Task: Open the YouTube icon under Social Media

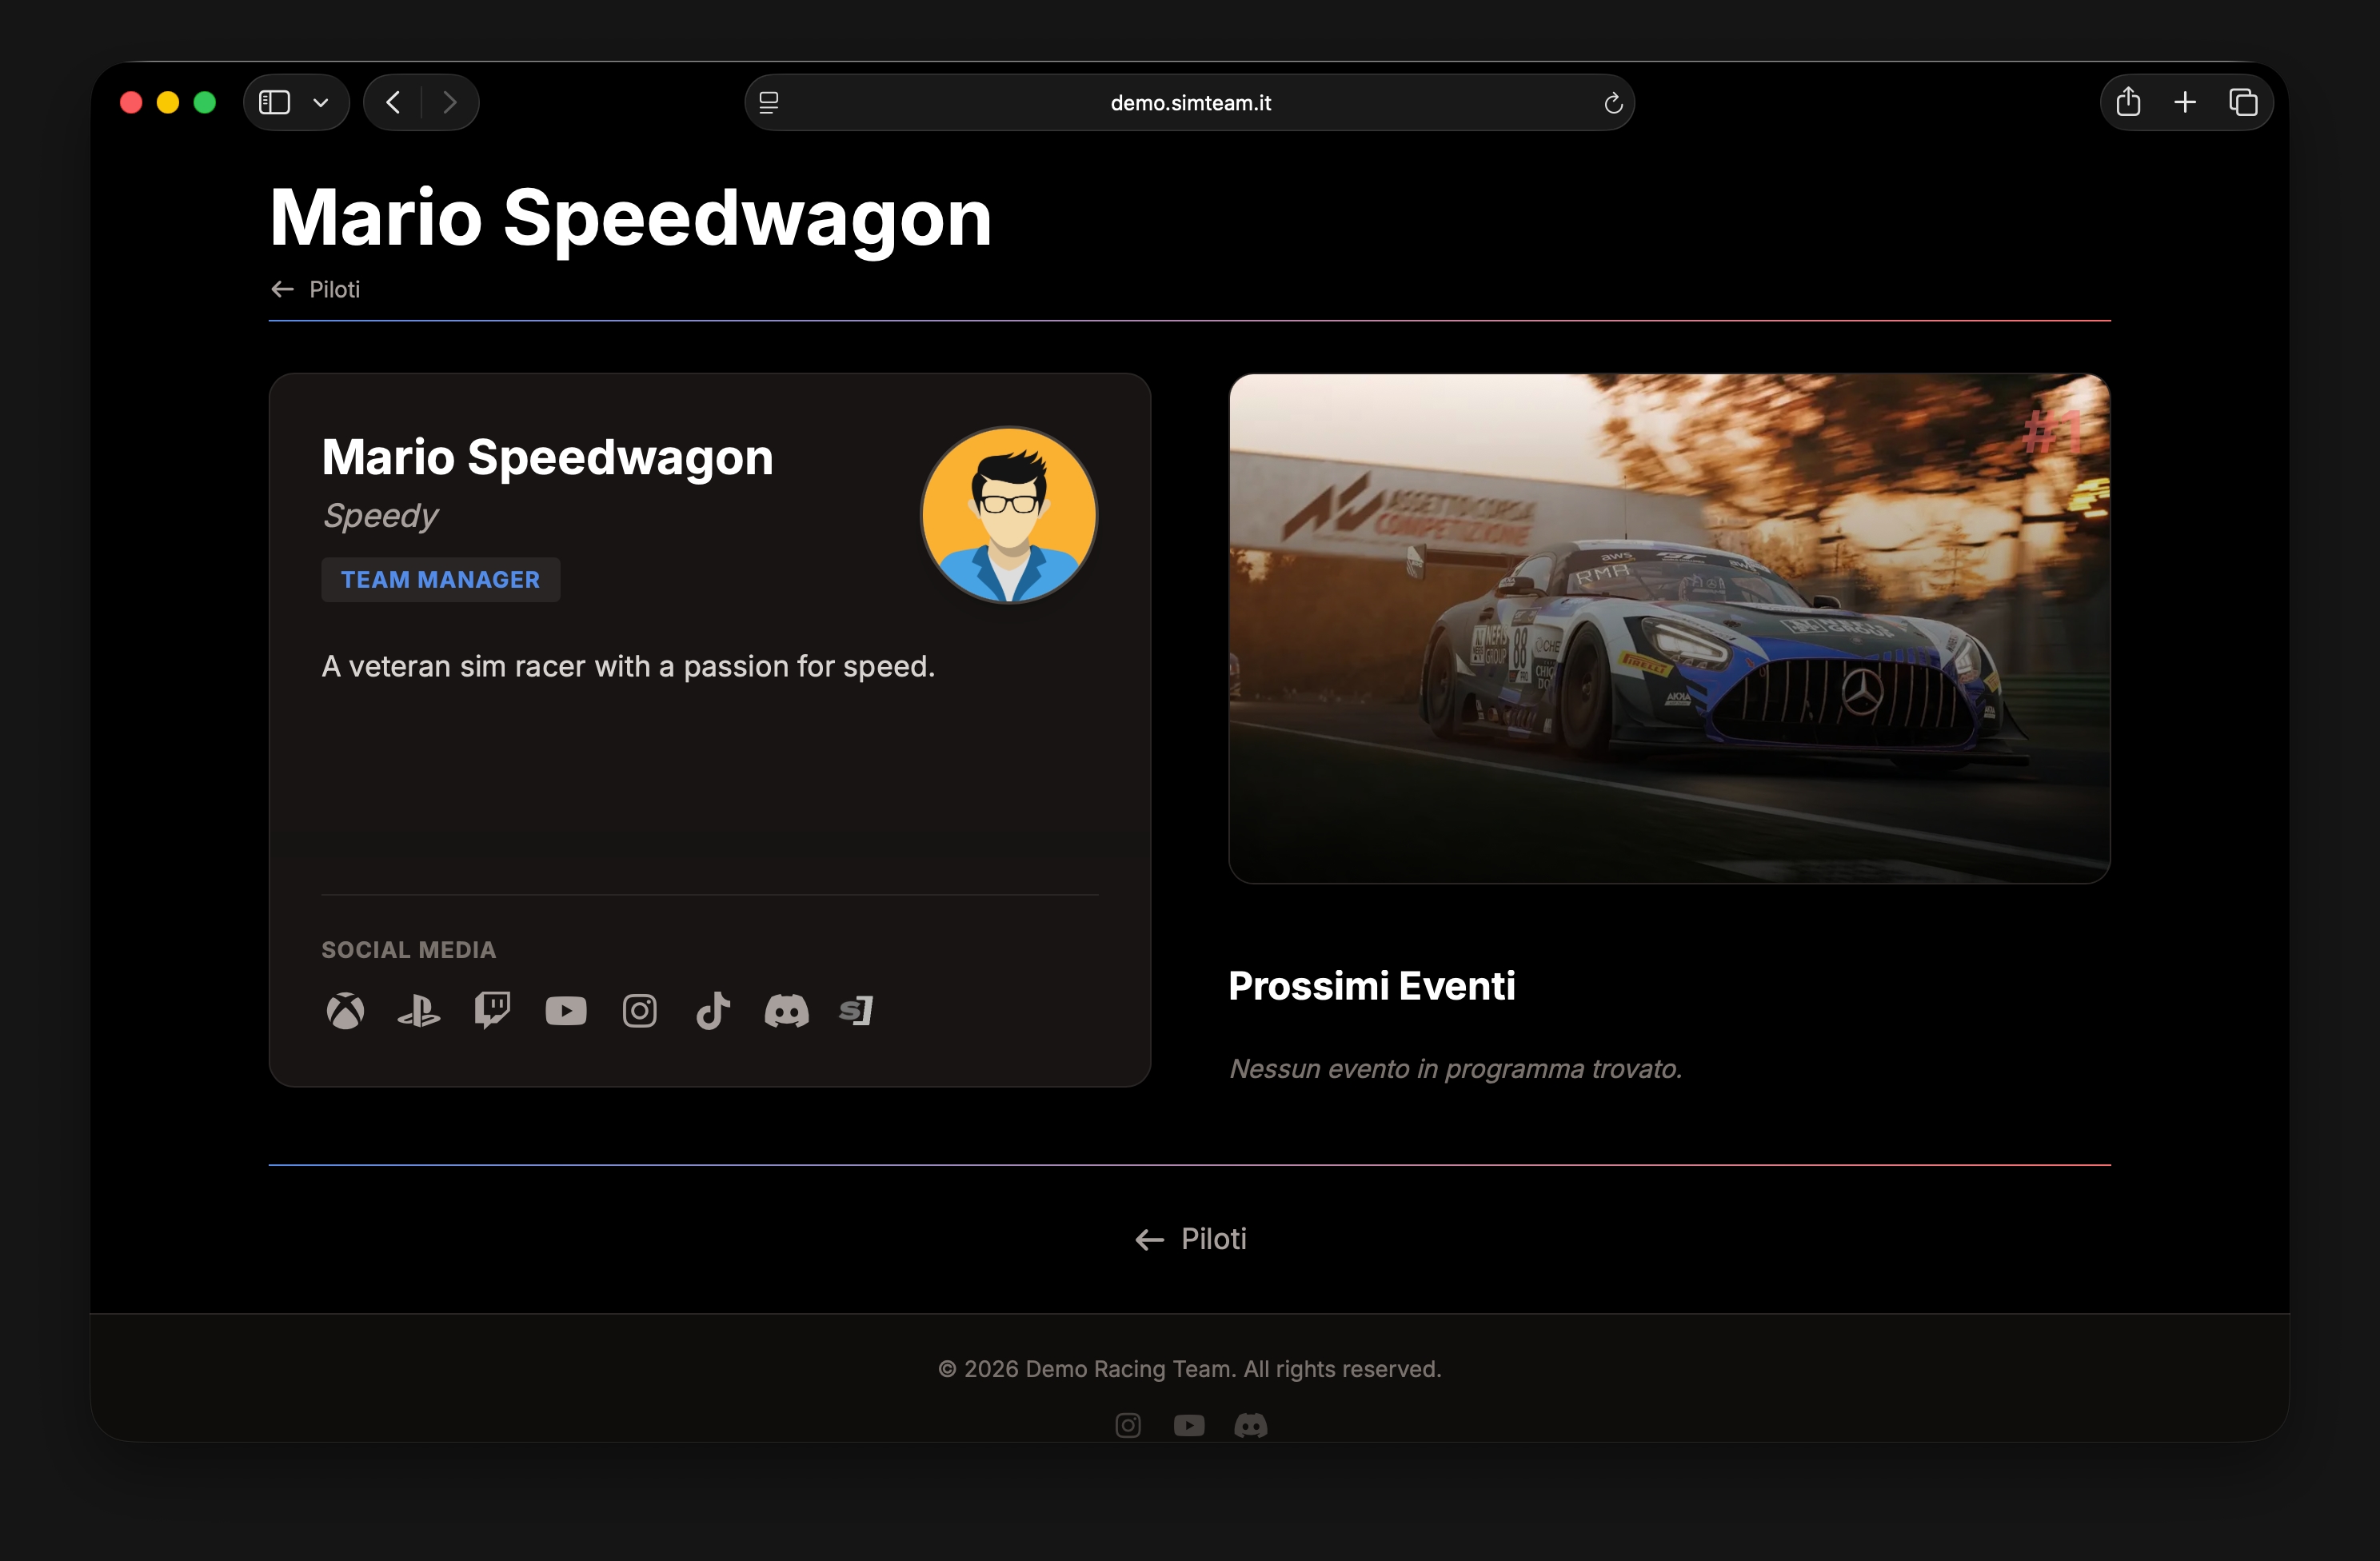Action: pos(566,1011)
